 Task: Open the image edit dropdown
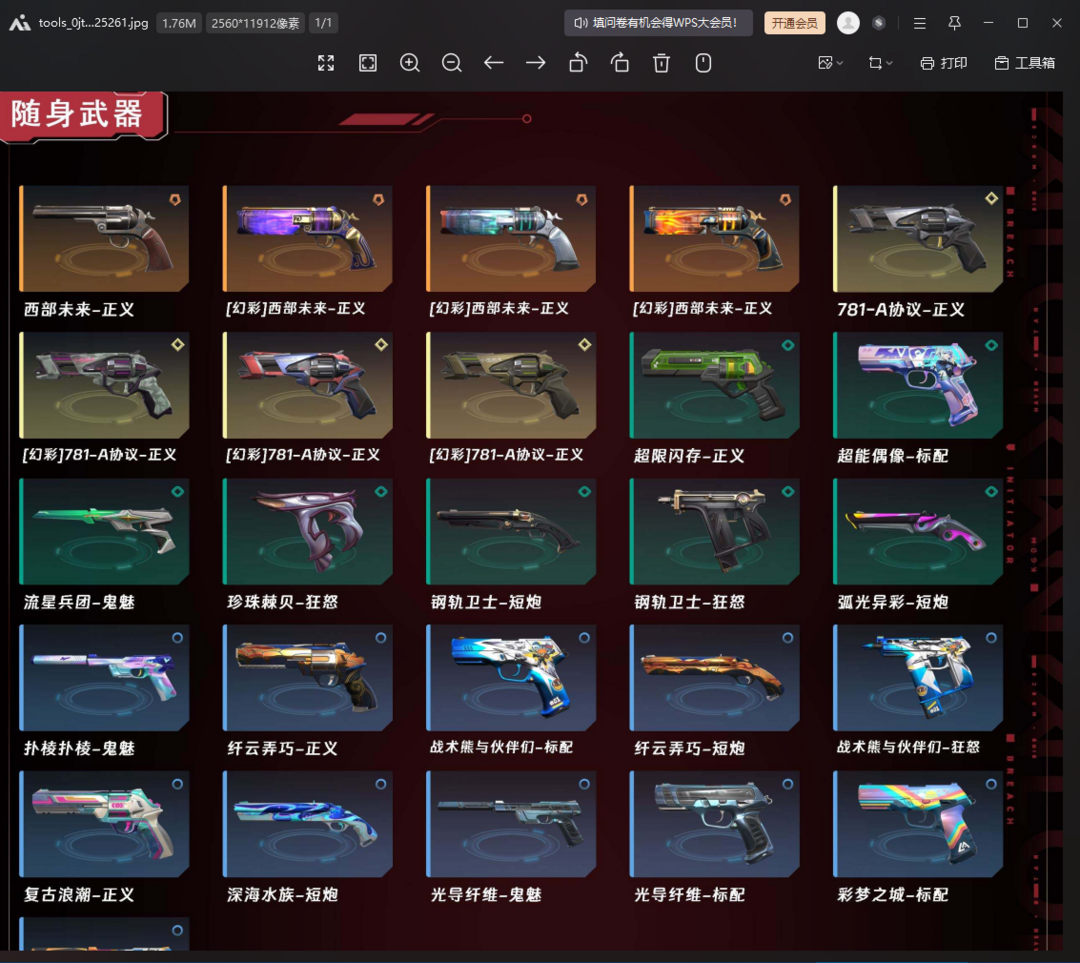830,63
